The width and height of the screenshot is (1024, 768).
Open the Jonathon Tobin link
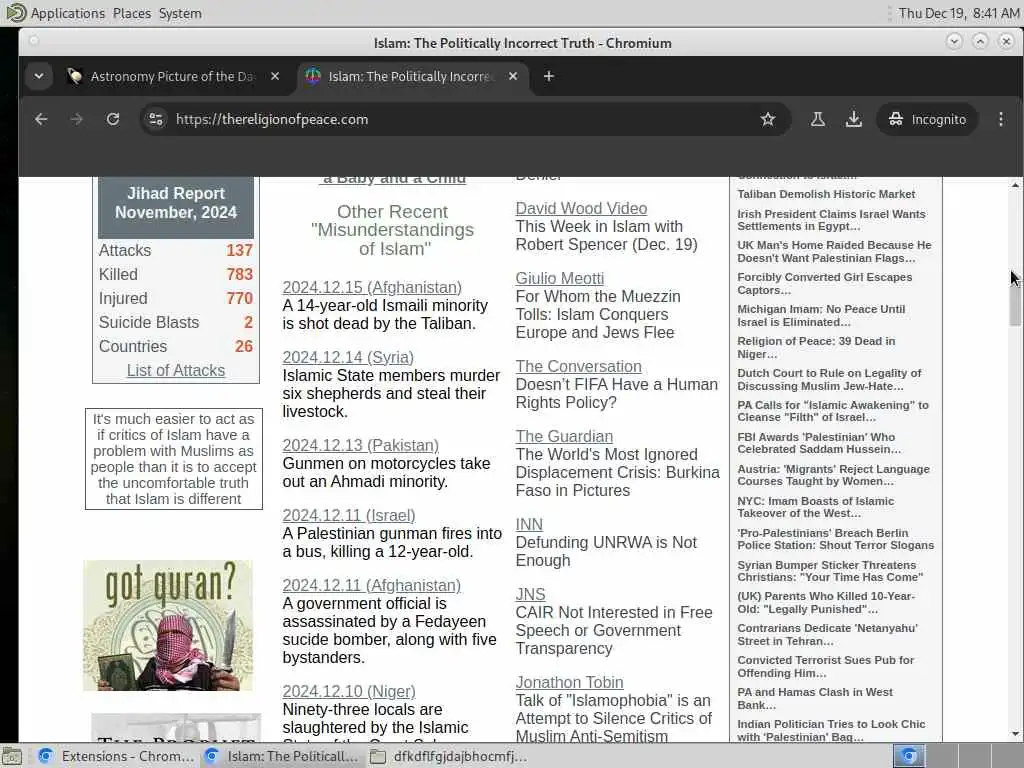[x=569, y=682]
